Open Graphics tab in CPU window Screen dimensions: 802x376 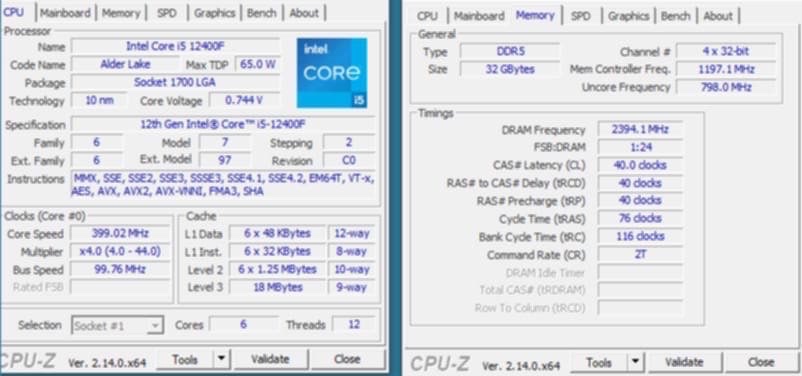214,13
